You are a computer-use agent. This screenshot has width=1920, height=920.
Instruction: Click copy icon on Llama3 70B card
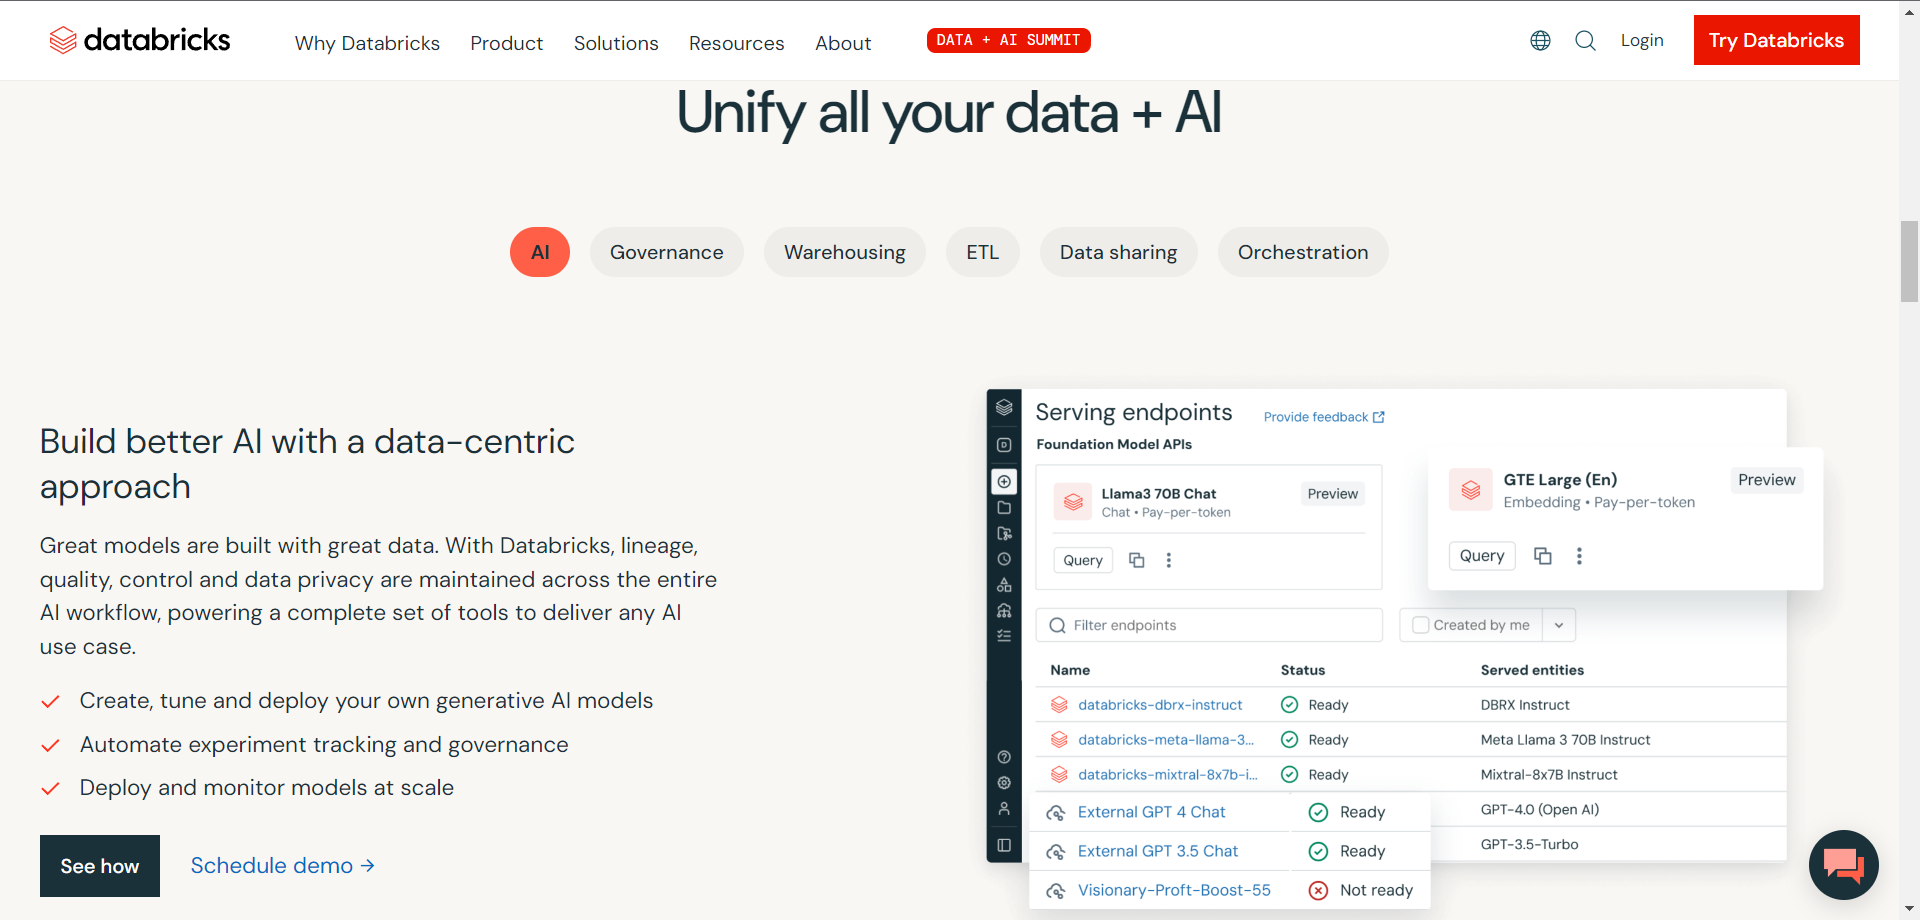[1136, 560]
